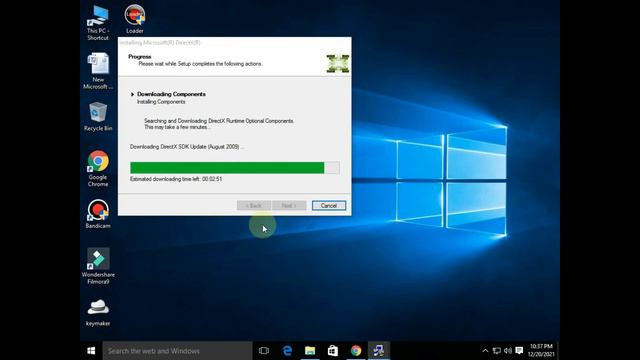Click the green download progress bar
Viewport: 640px width, 360px height.
pyautogui.click(x=235, y=168)
